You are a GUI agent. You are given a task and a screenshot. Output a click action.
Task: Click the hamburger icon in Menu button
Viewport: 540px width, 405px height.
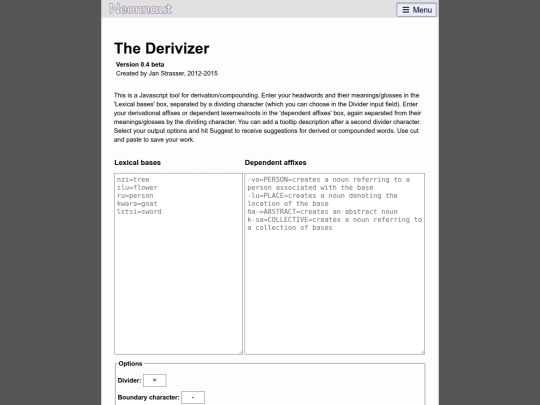tap(406, 10)
